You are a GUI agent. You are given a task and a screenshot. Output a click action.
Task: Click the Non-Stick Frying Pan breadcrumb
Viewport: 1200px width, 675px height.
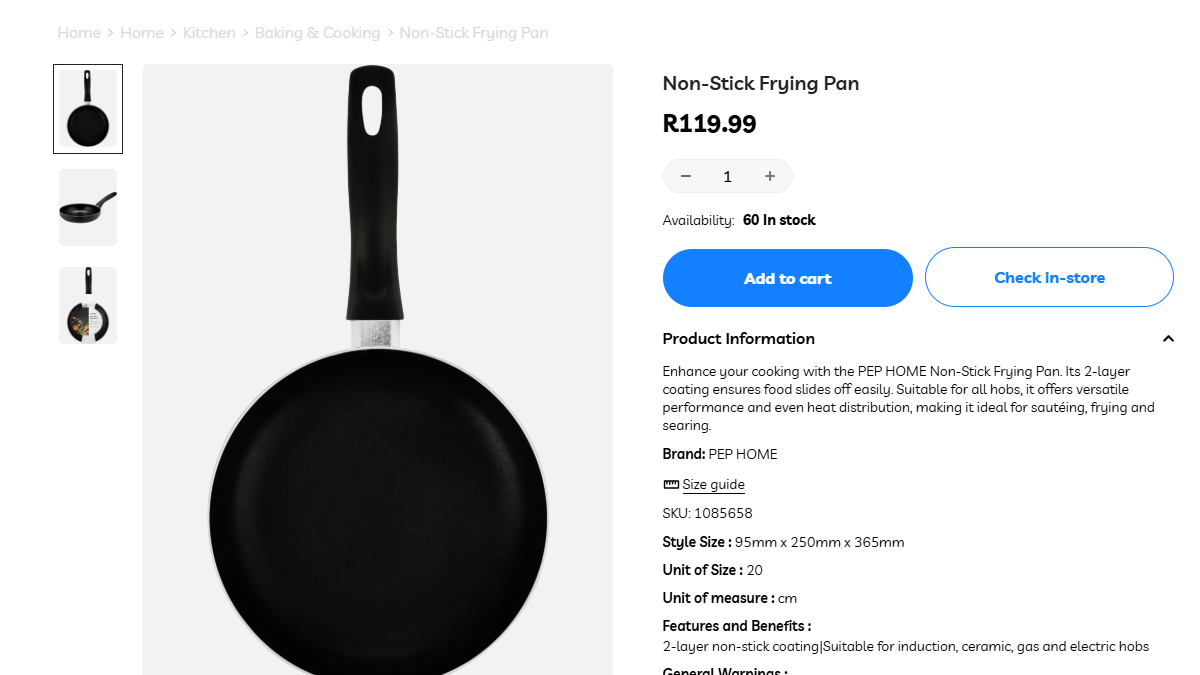pos(474,33)
